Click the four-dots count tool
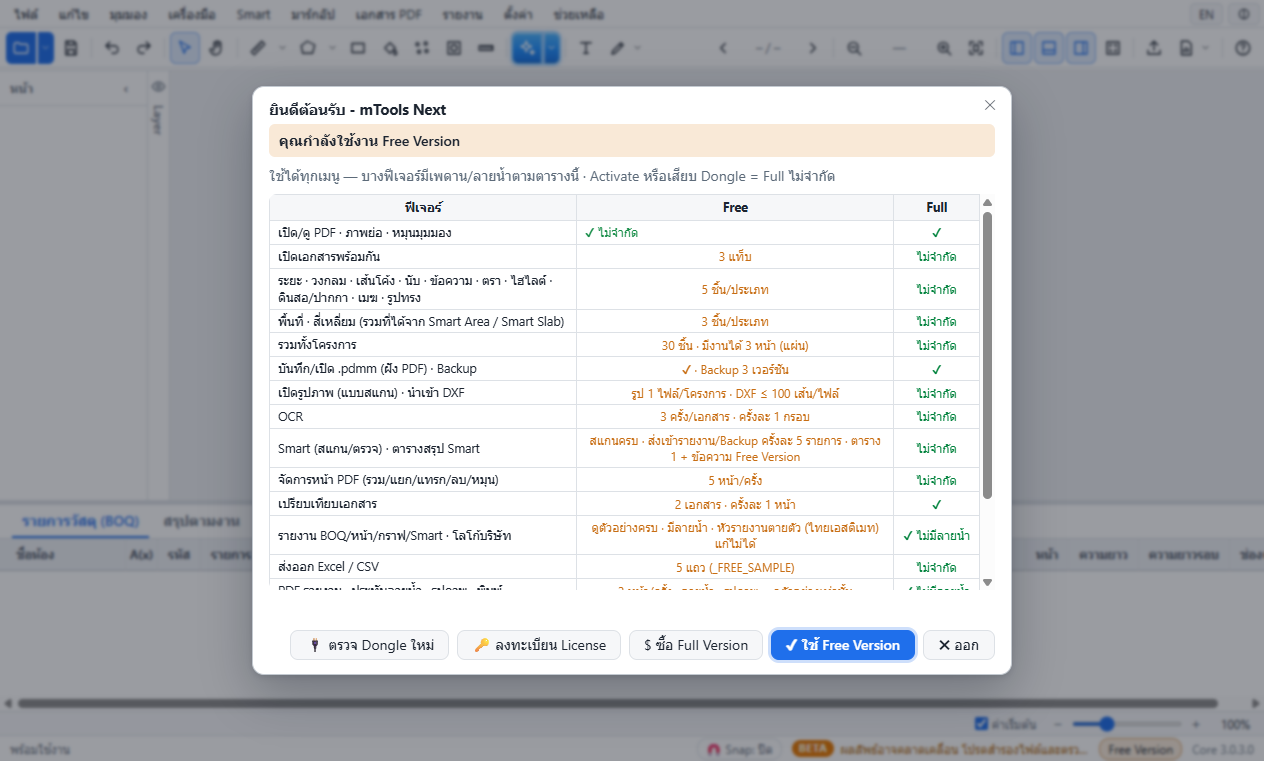 coord(422,48)
